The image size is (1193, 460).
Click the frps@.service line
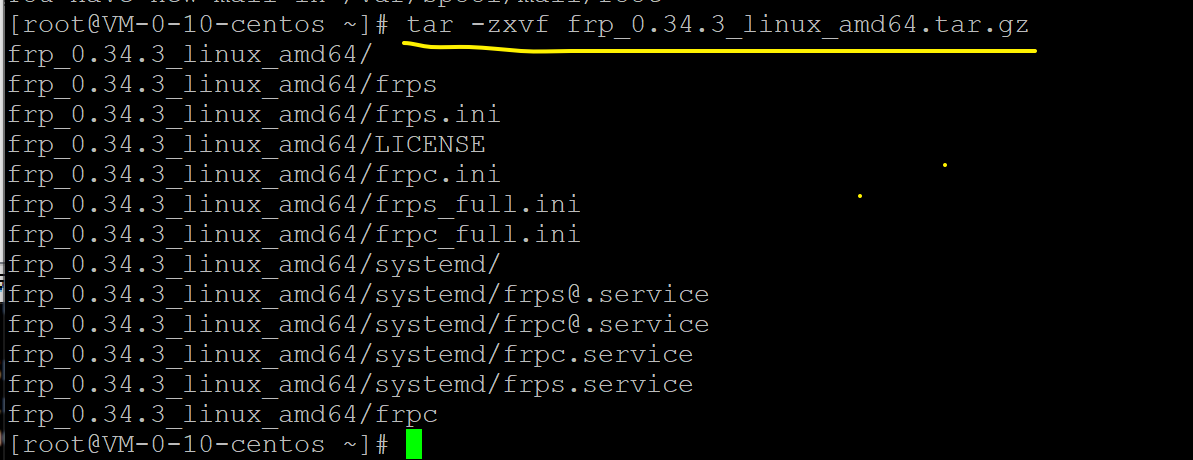pos(358,294)
